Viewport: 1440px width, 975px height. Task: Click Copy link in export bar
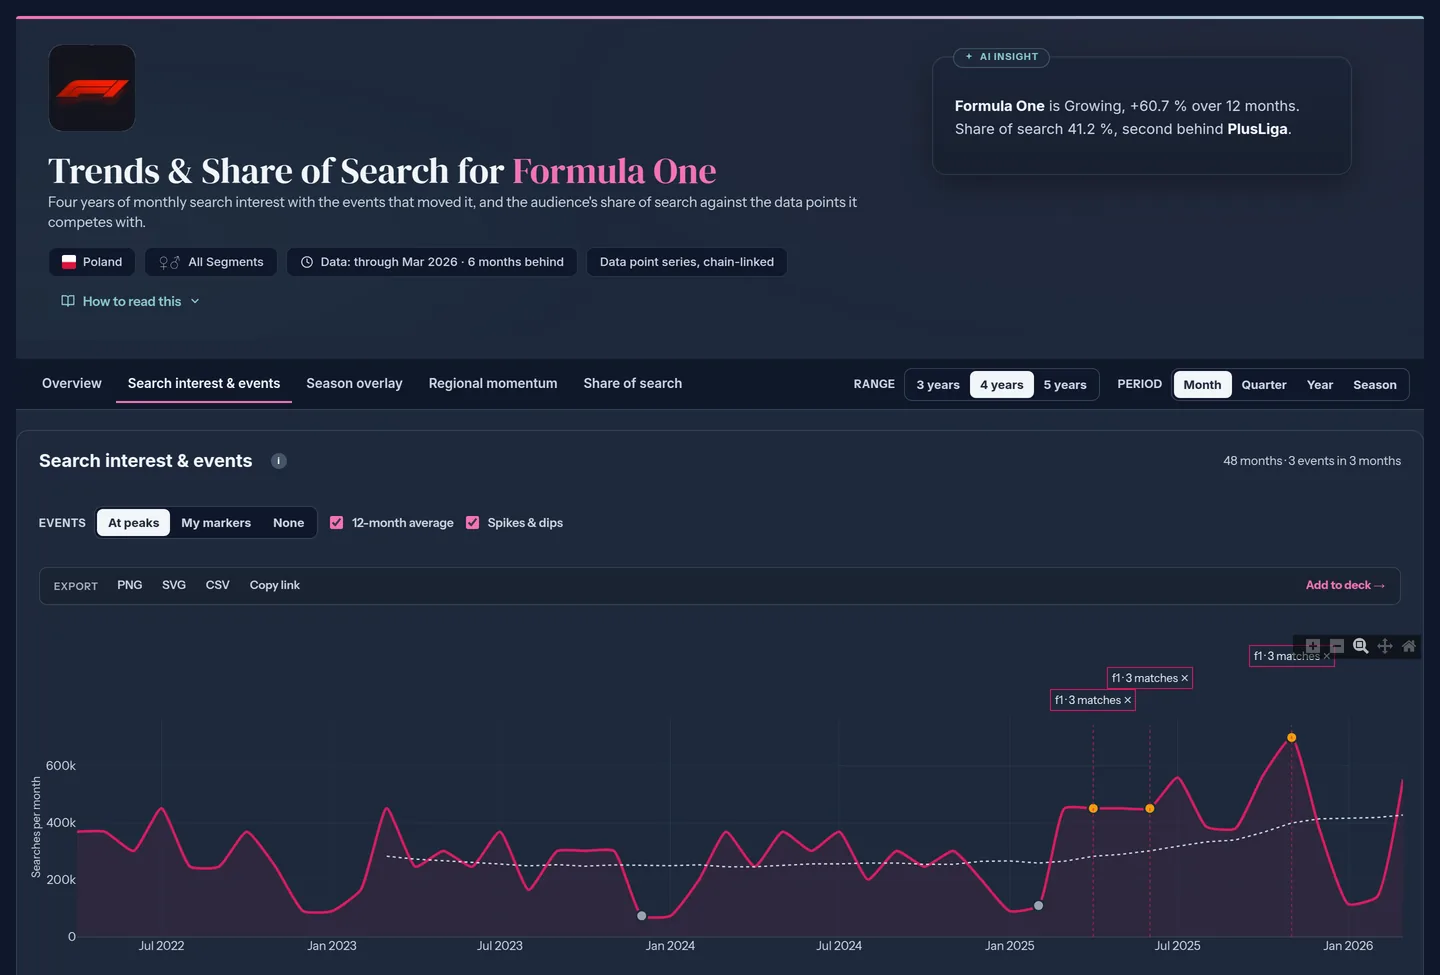pyautogui.click(x=275, y=585)
